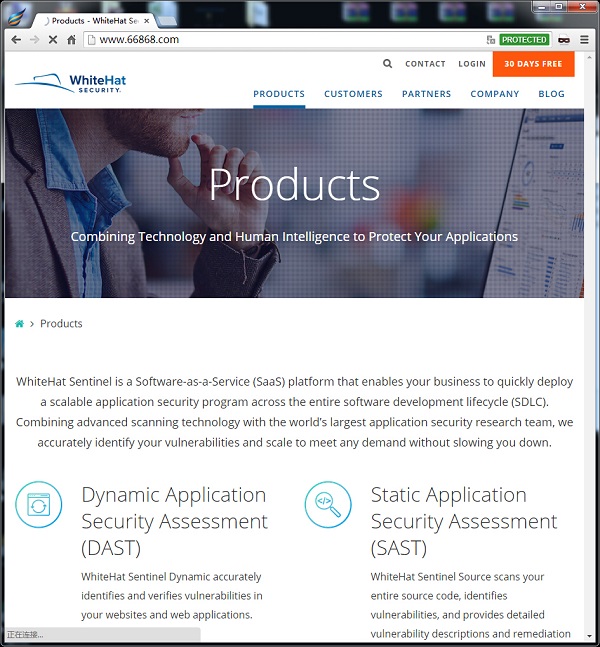Image resolution: width=600 pixels, height=647 pixels.
Task: Open the COMPANY nav menu
Action: (x=495, y=94)
